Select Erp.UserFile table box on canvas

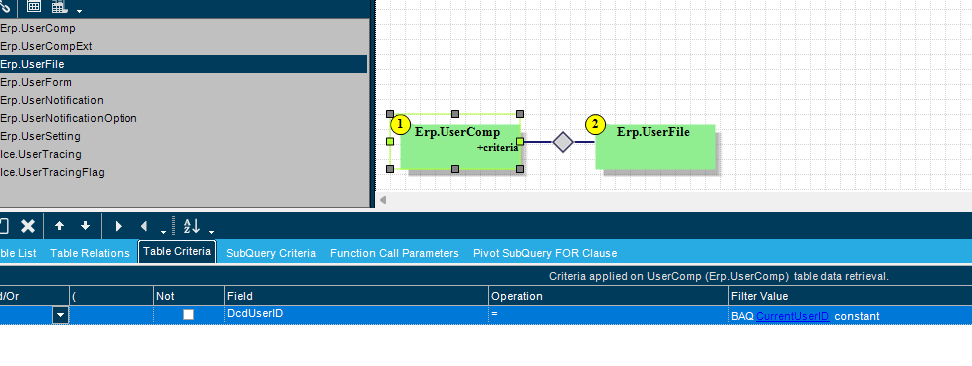tap(655, 146)
